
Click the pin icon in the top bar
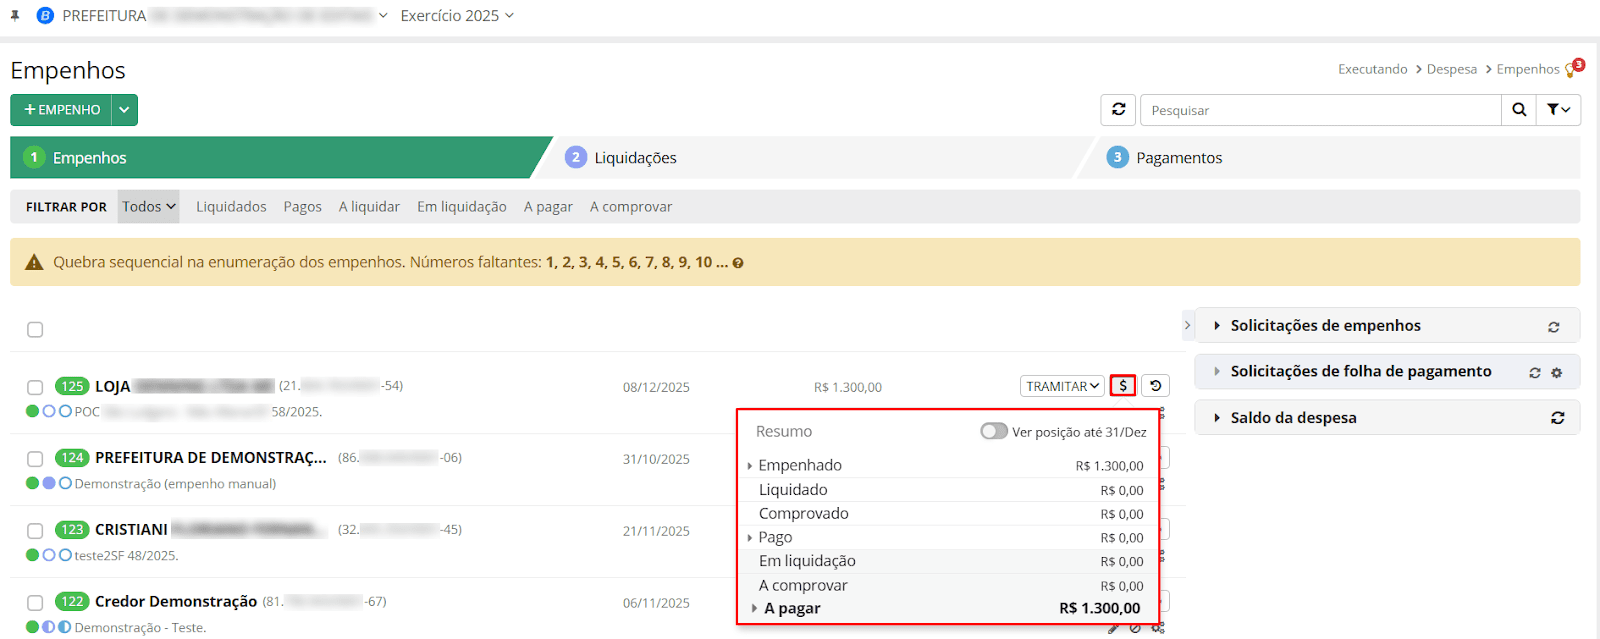pyautogui.click(x=15, y=16)
